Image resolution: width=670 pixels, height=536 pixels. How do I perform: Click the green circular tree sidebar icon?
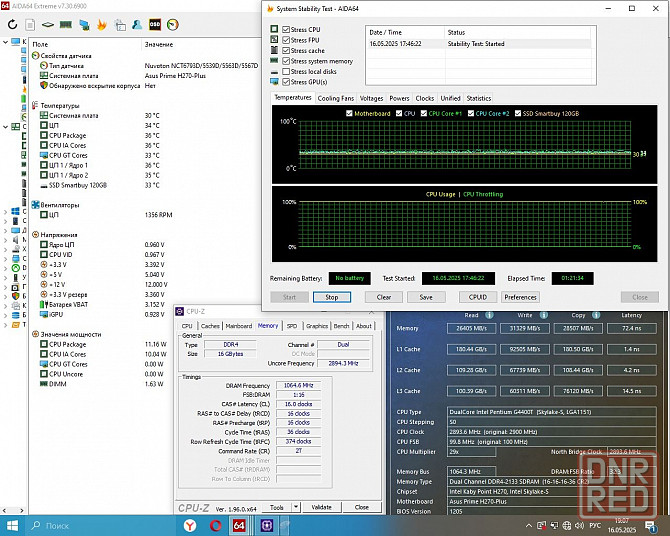click(x=15, y=268)
